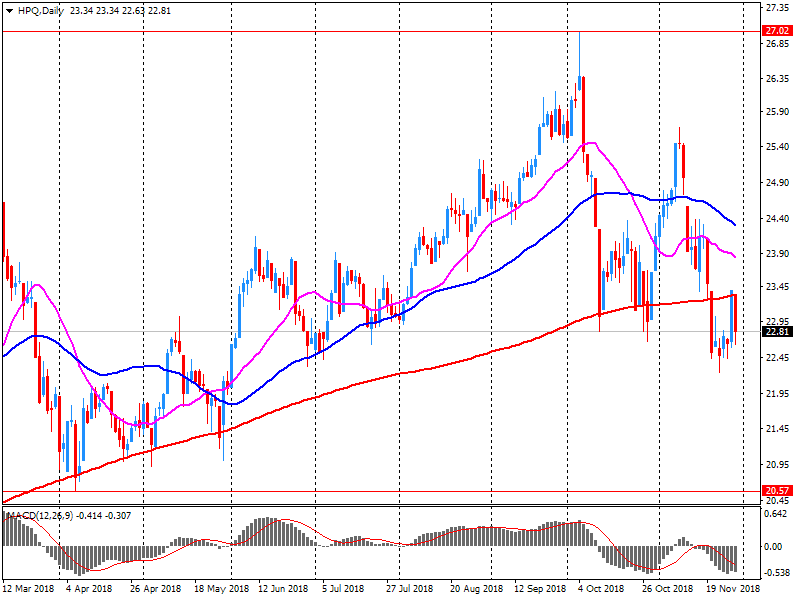Click the 21.95 price axis label
The width and height of the screenshot is (800, 600).
click(777, 393)
